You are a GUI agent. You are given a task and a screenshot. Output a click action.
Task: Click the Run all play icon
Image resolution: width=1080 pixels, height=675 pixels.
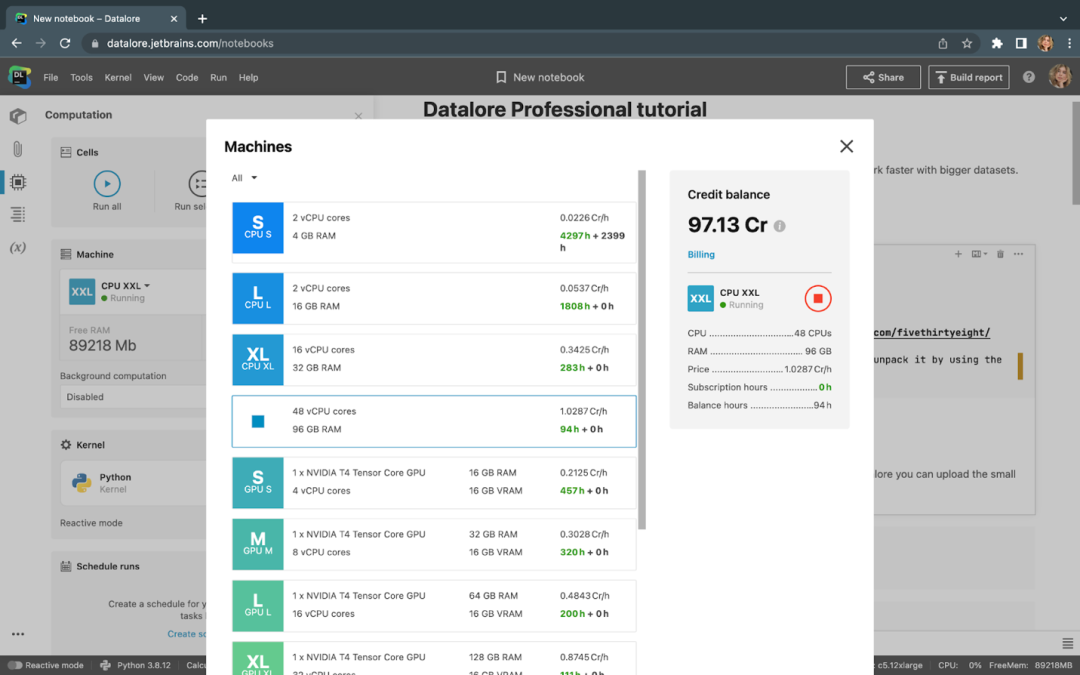[107, 184]
